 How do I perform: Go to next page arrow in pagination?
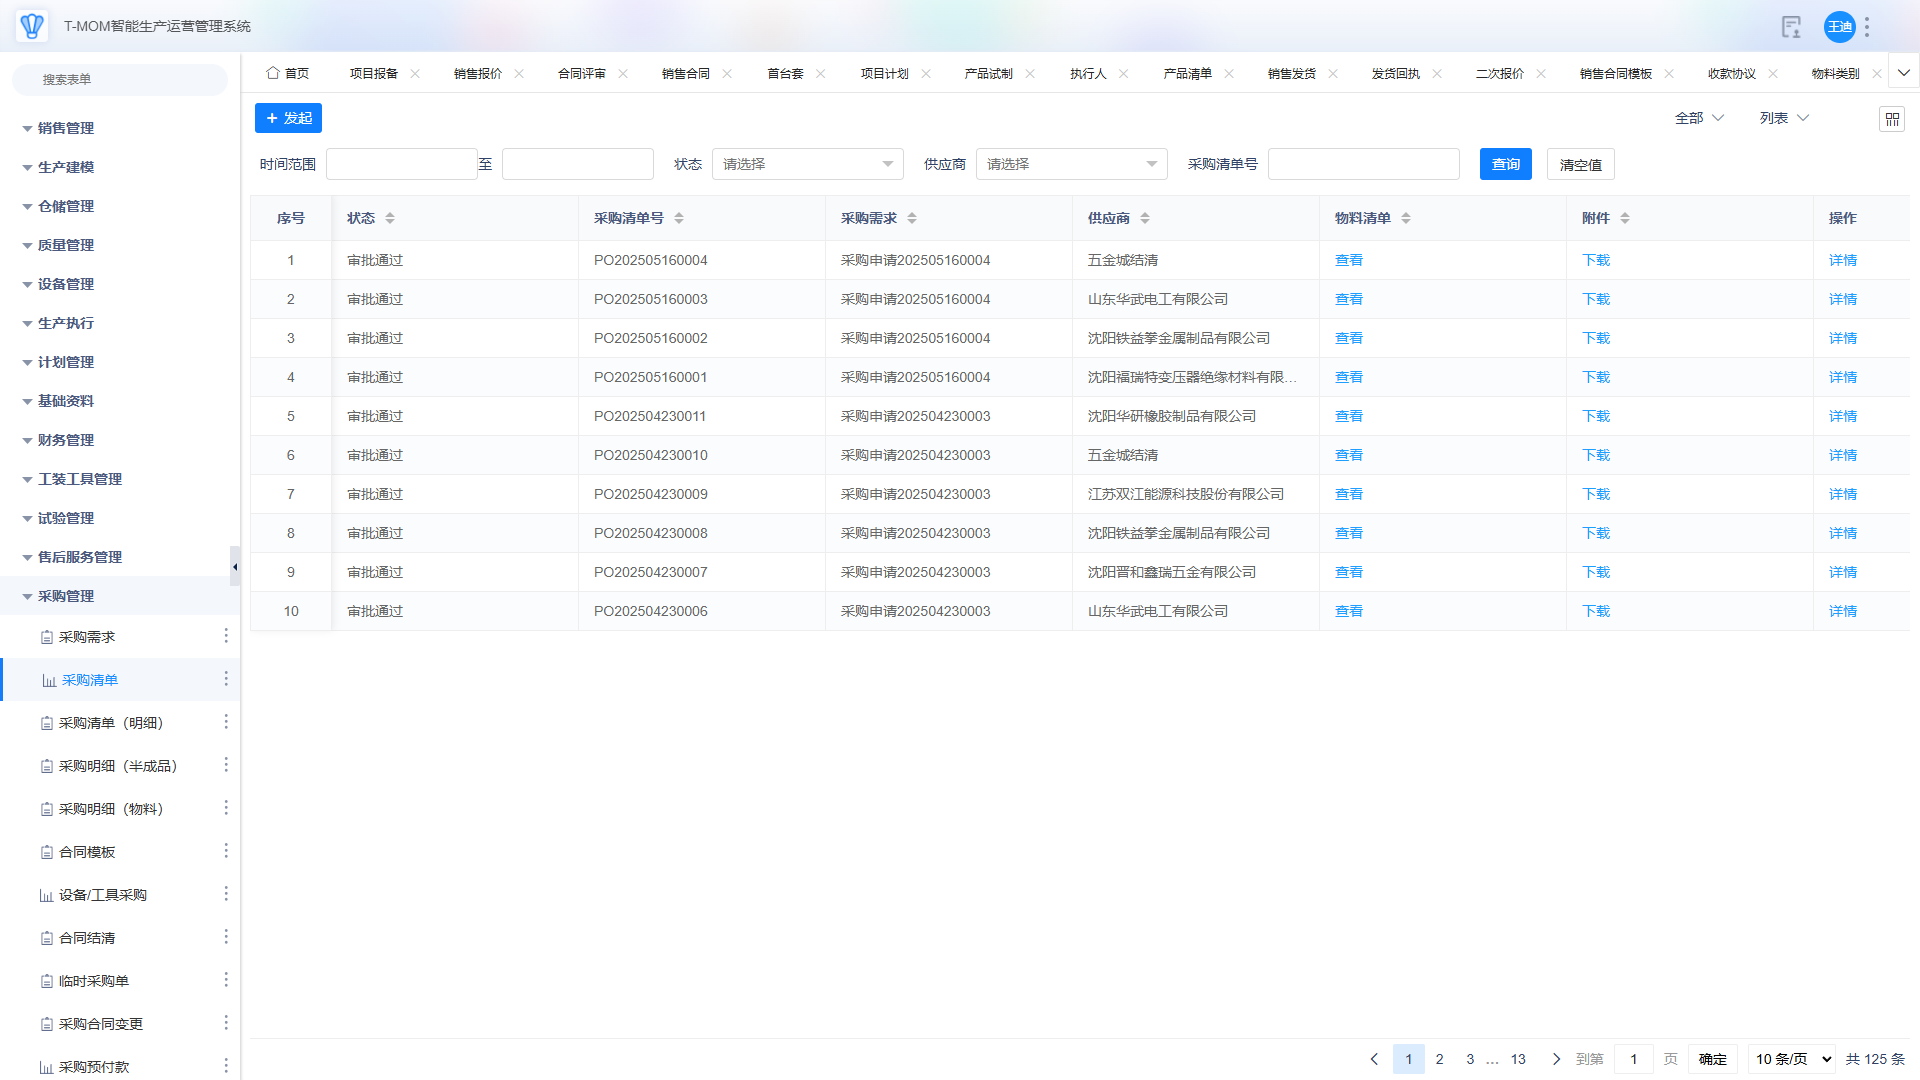pyautogui.click(x=1556, y=1059)
